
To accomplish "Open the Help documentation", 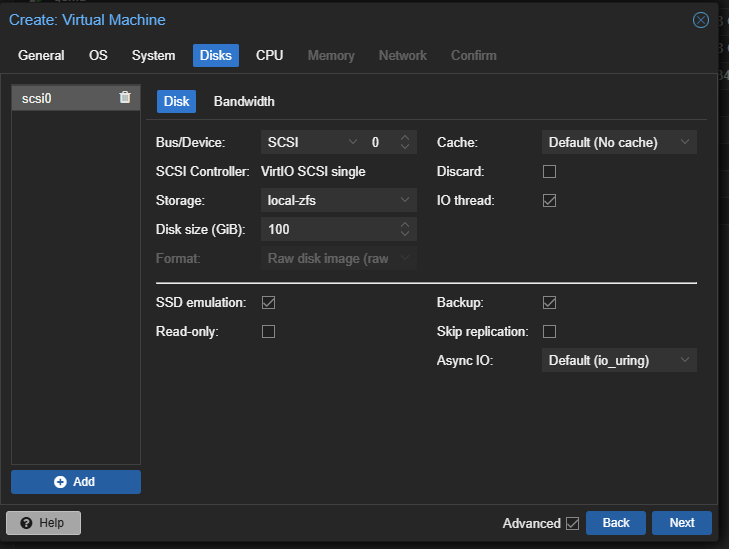I will point(43,523).
